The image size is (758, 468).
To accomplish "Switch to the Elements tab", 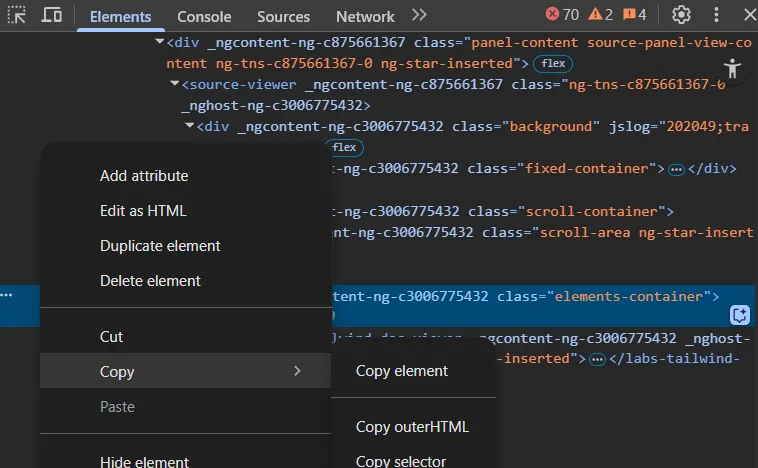I will click(x=120, y=17).
